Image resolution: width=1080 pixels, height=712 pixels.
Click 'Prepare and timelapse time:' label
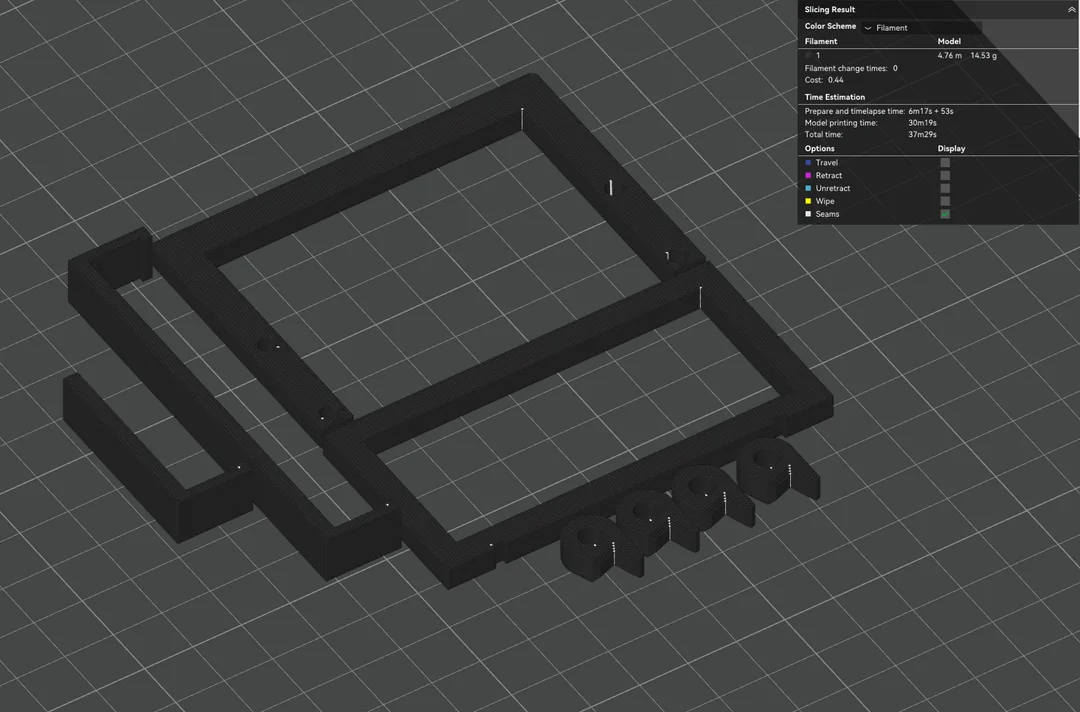tap(855, 111)
